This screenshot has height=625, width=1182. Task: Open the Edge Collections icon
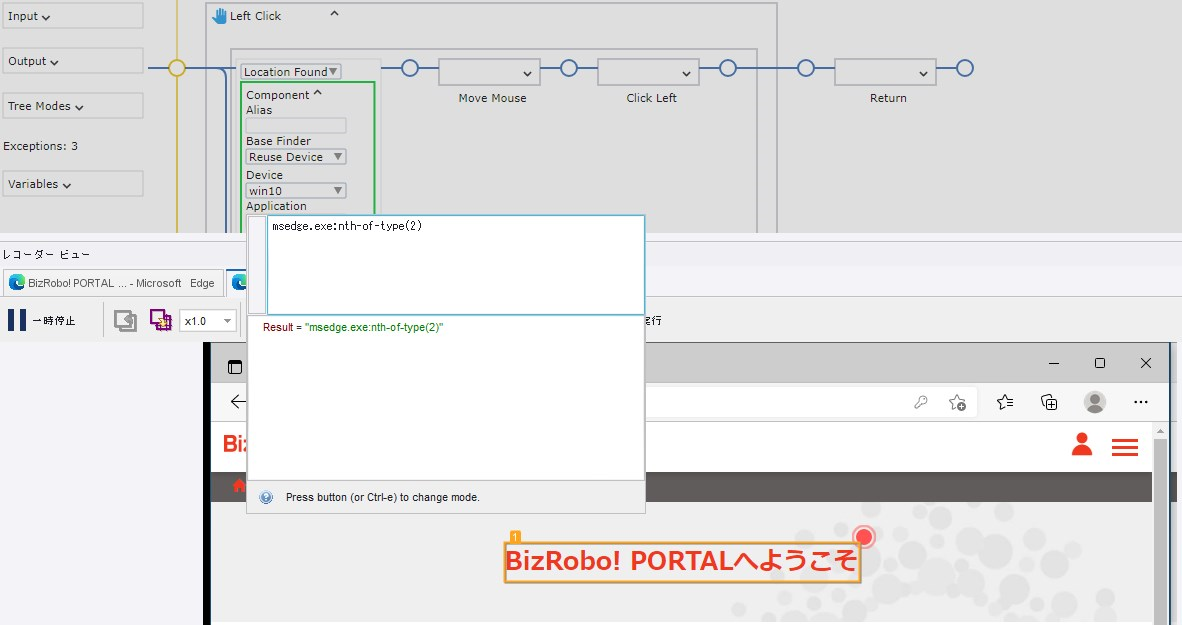click(1049, 402)
